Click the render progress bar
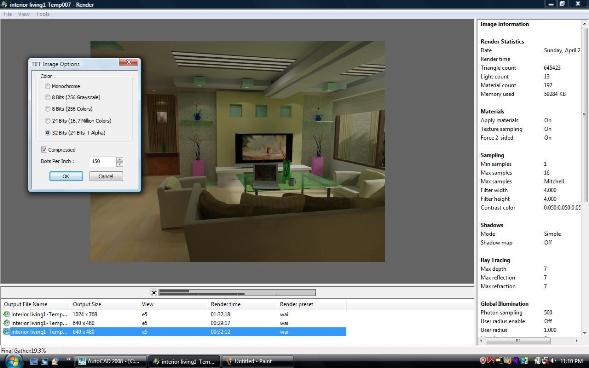Viewport: 589px width, 368px height. 237,293
